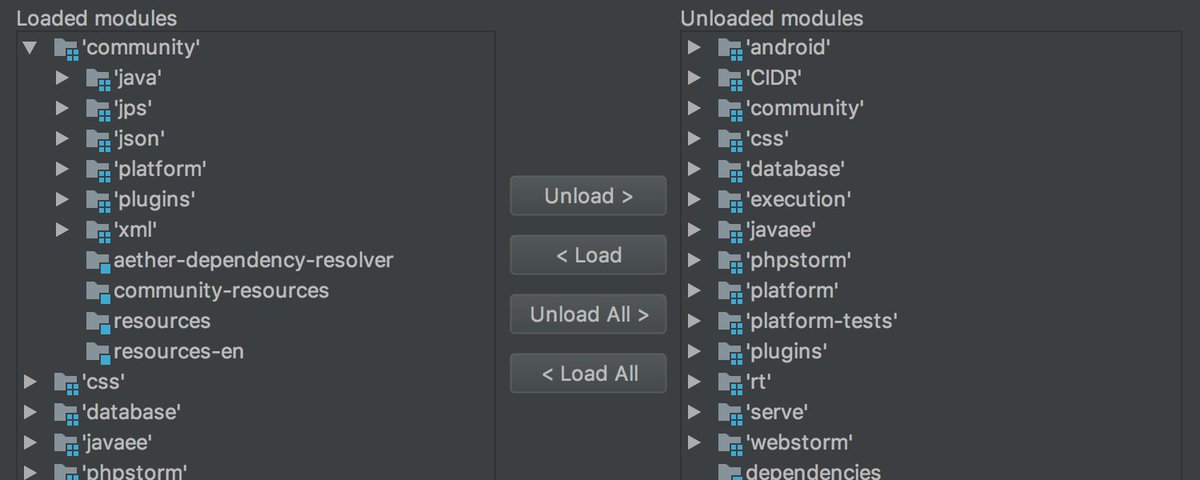Select 'community-resources' module name
Screen dimensions: 1200x480
click(221, 291)
